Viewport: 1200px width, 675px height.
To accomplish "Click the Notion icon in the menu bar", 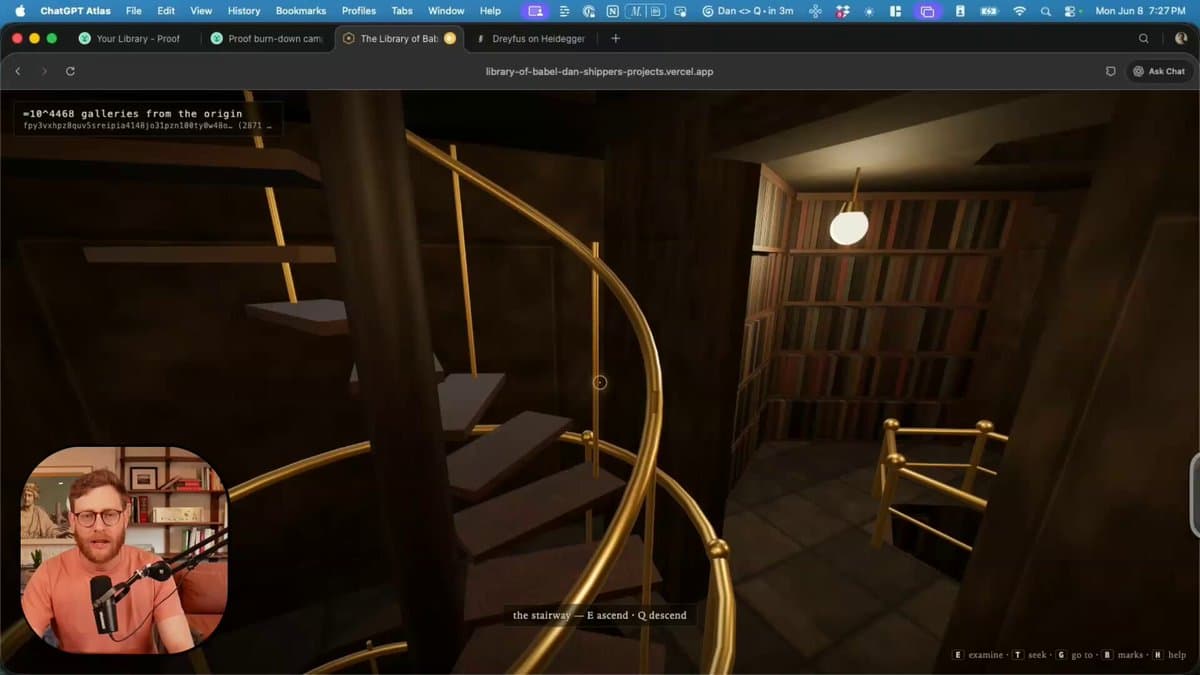I will pyautogui.click(x=612, y=11).
